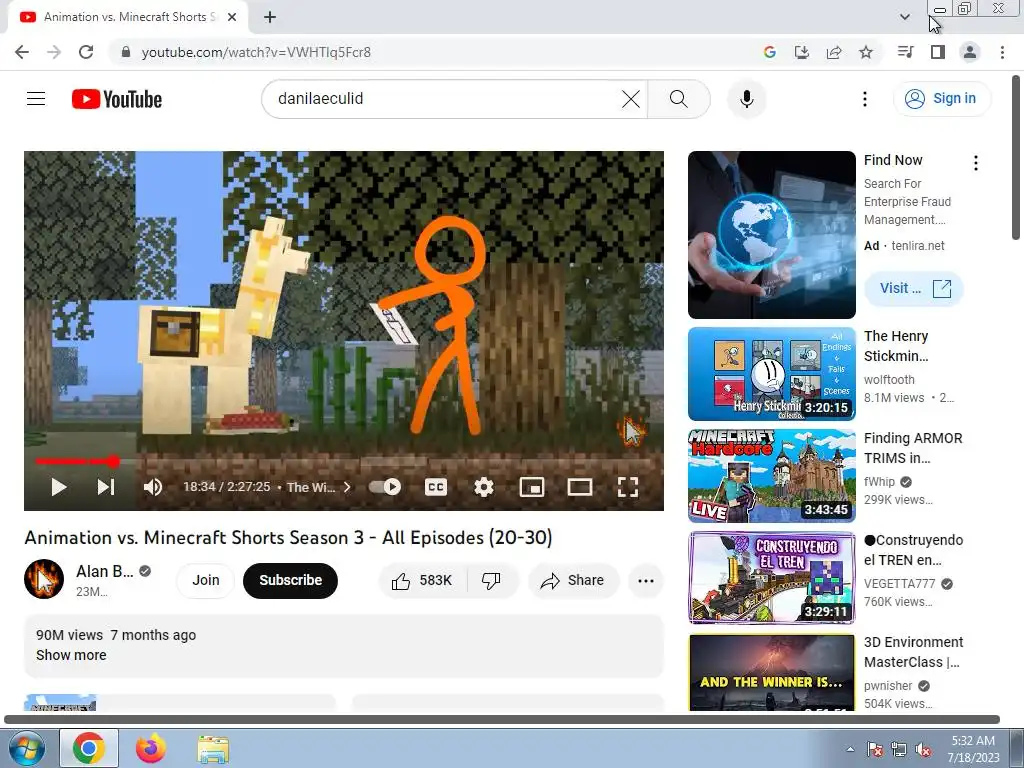Image resolution: width=1024 pixels, height=768 pixels.
Task: Reload the page
Action: 86,52
